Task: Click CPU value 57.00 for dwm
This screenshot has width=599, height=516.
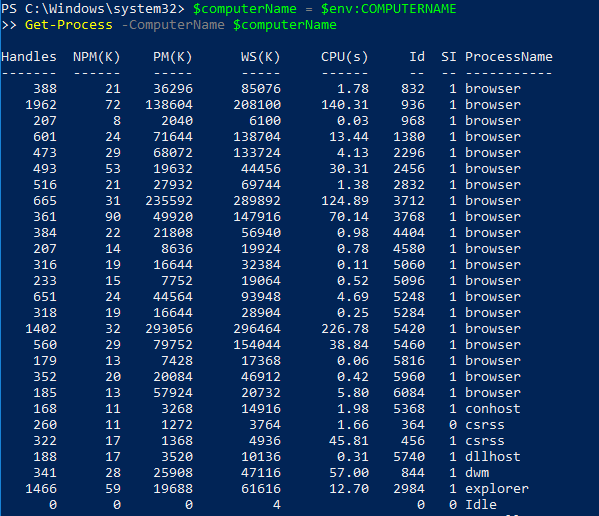Action: click(x=349, y=473)
